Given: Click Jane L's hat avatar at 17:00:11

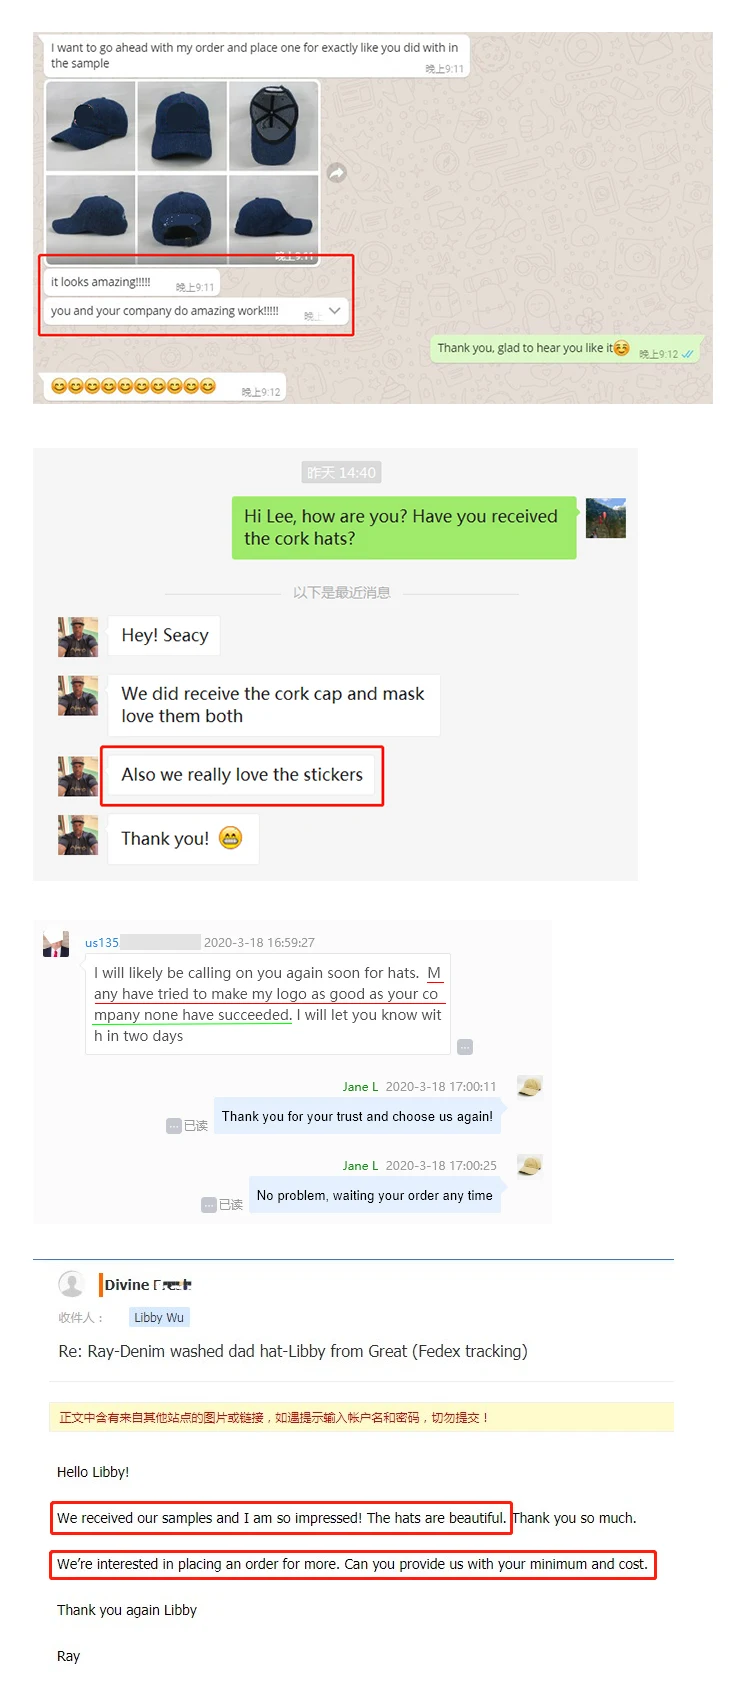Looking at the screenshot, I should [530, 1086].
